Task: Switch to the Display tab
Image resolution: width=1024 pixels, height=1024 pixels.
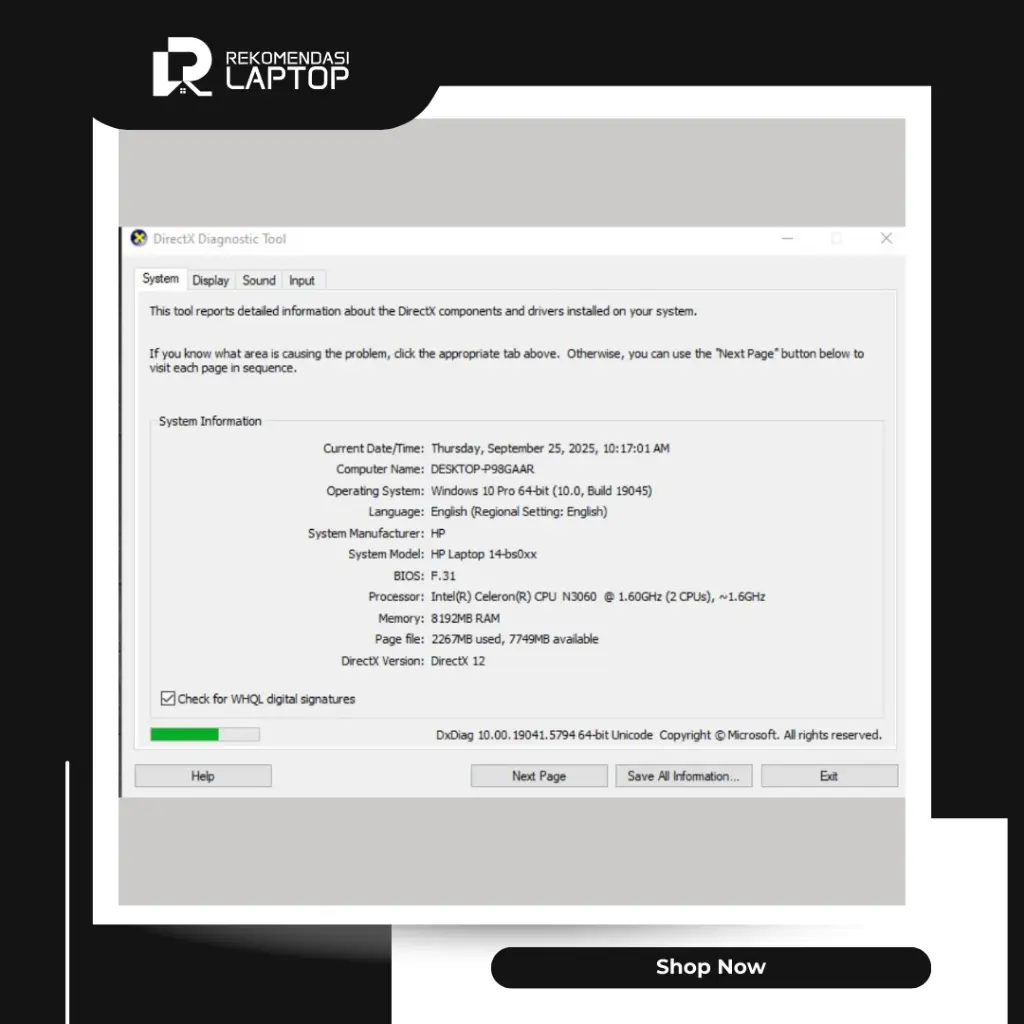Action: (x=210, y=281)
